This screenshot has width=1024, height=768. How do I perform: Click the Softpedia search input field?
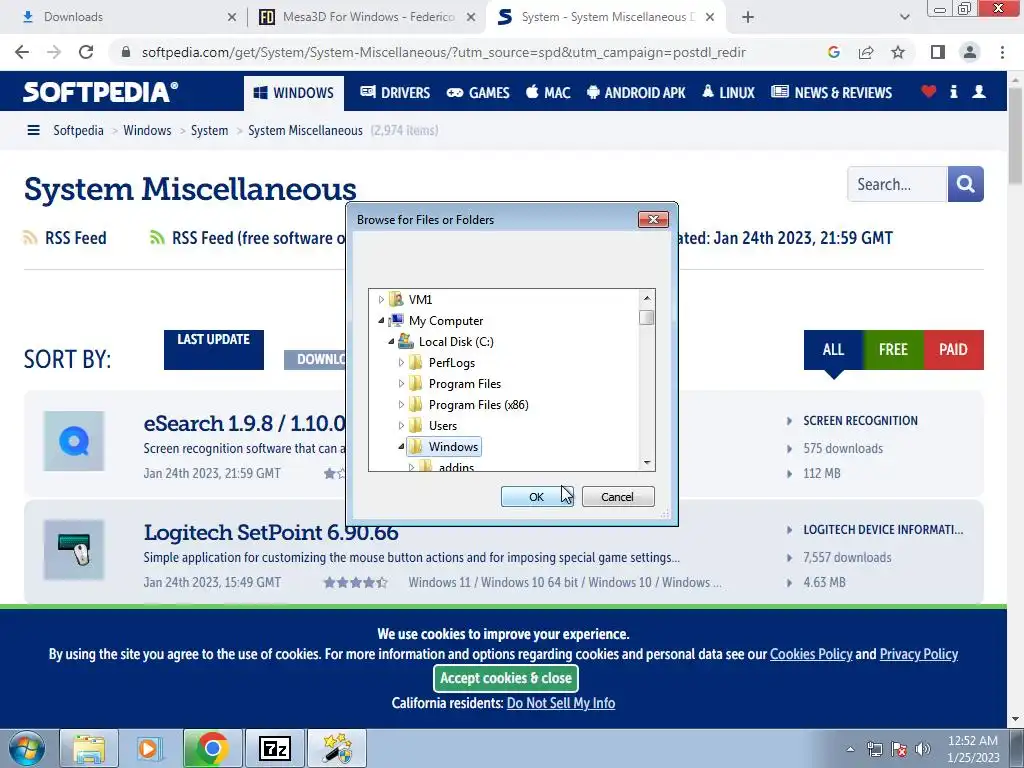pos(897,184)
